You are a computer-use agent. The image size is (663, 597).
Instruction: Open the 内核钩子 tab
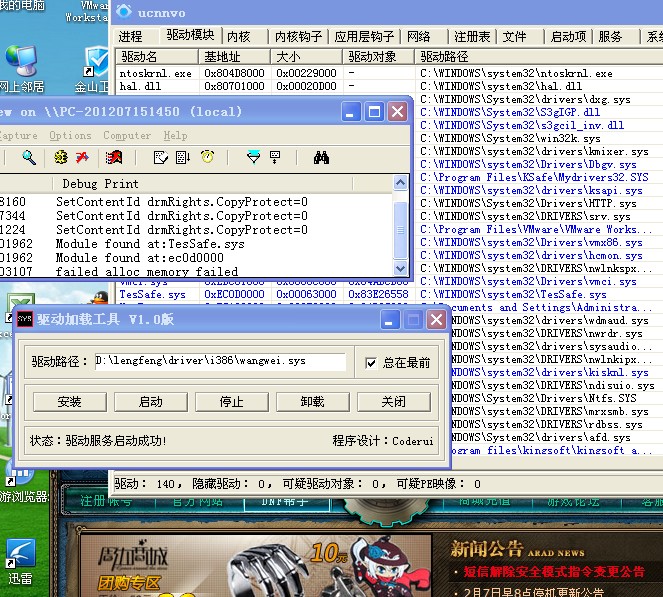click(x=299, y=37)
